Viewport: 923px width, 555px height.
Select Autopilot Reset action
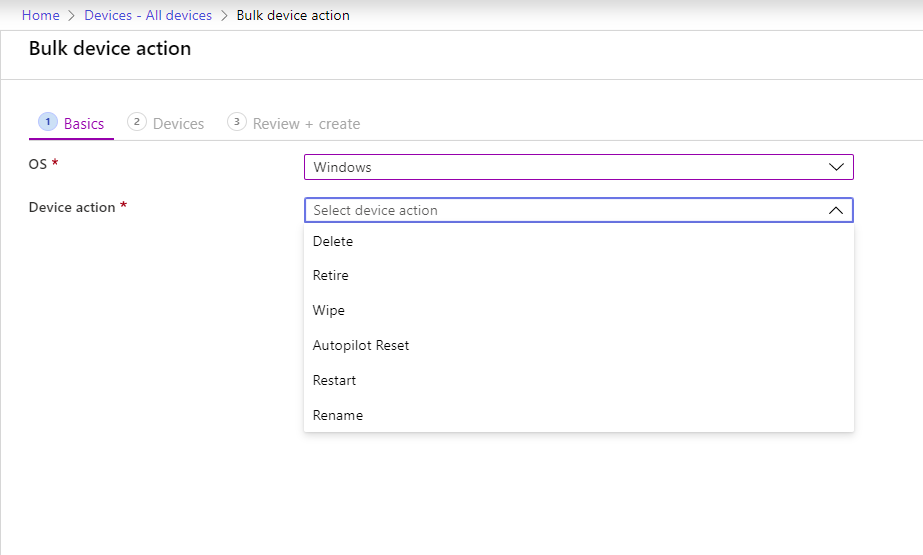[361, 346]
